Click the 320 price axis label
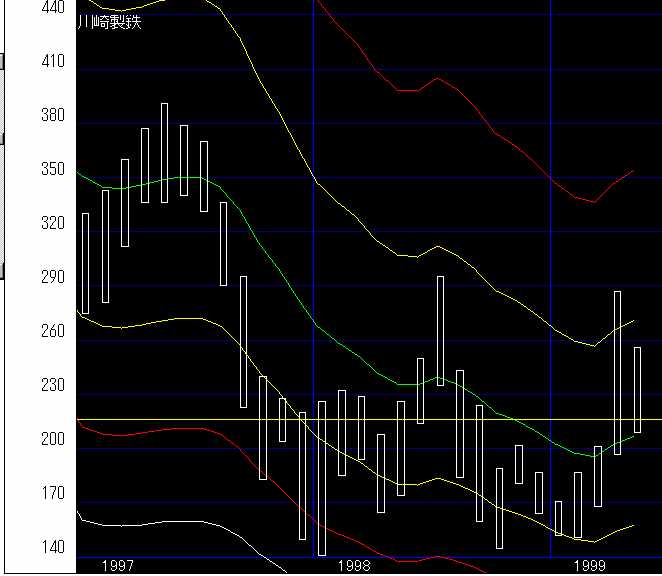The width and height of the screenshot is (662, 576). pos(52,223)
